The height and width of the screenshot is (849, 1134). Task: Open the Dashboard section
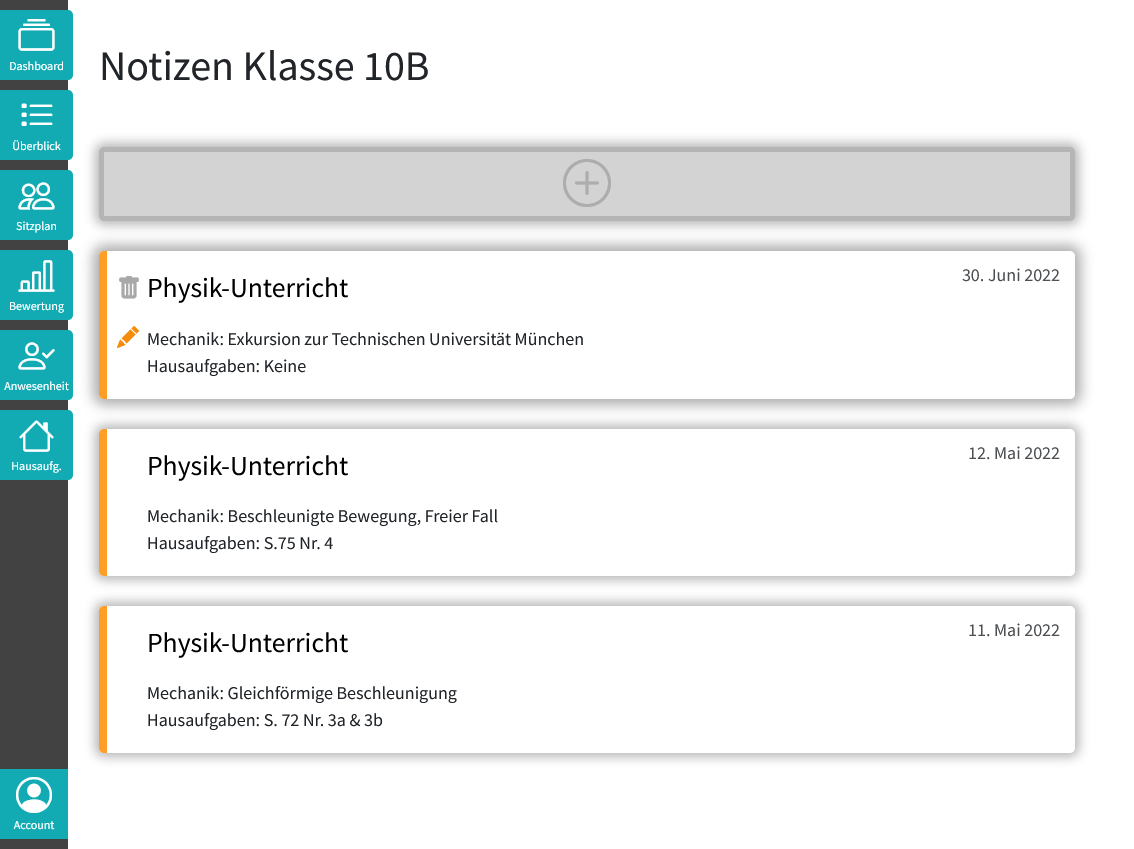[x=37, y=45]
